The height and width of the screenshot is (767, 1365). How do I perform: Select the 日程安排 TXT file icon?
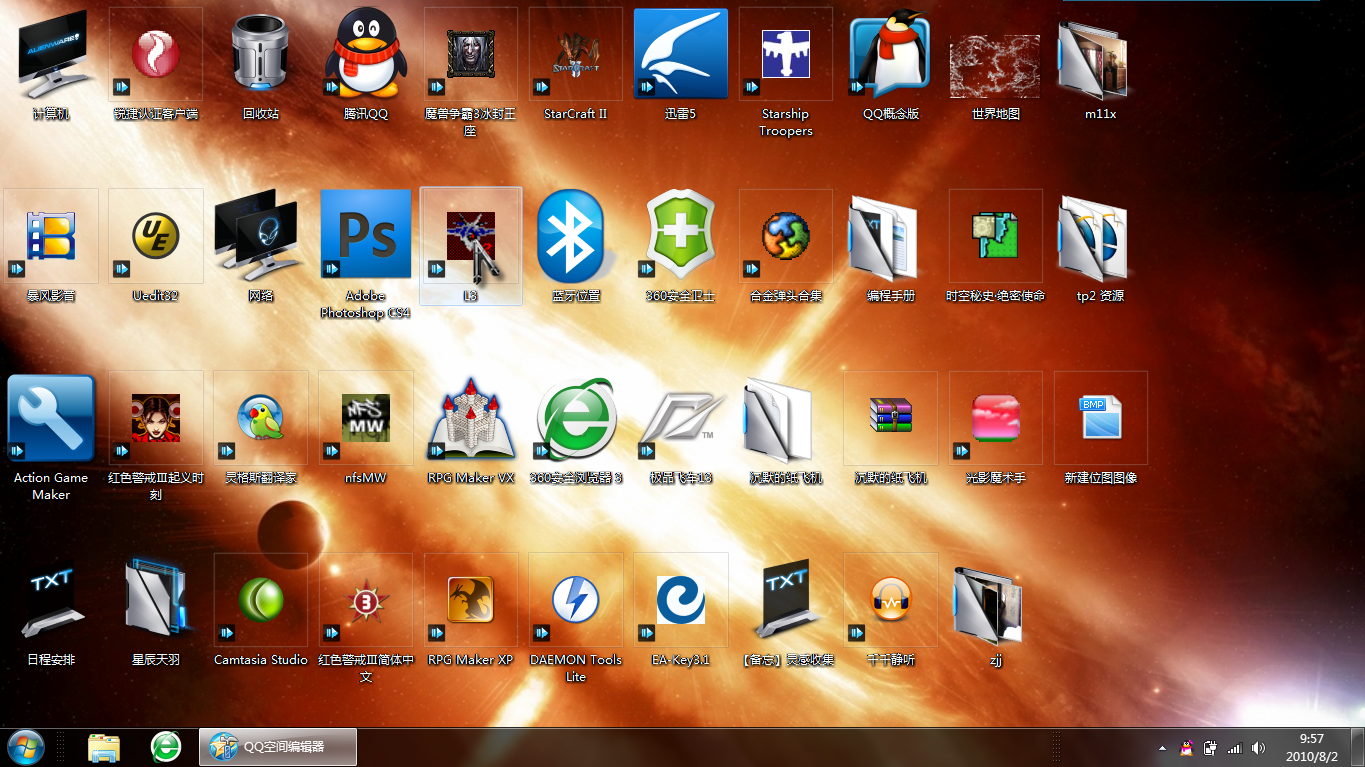[x=51, y=600]
